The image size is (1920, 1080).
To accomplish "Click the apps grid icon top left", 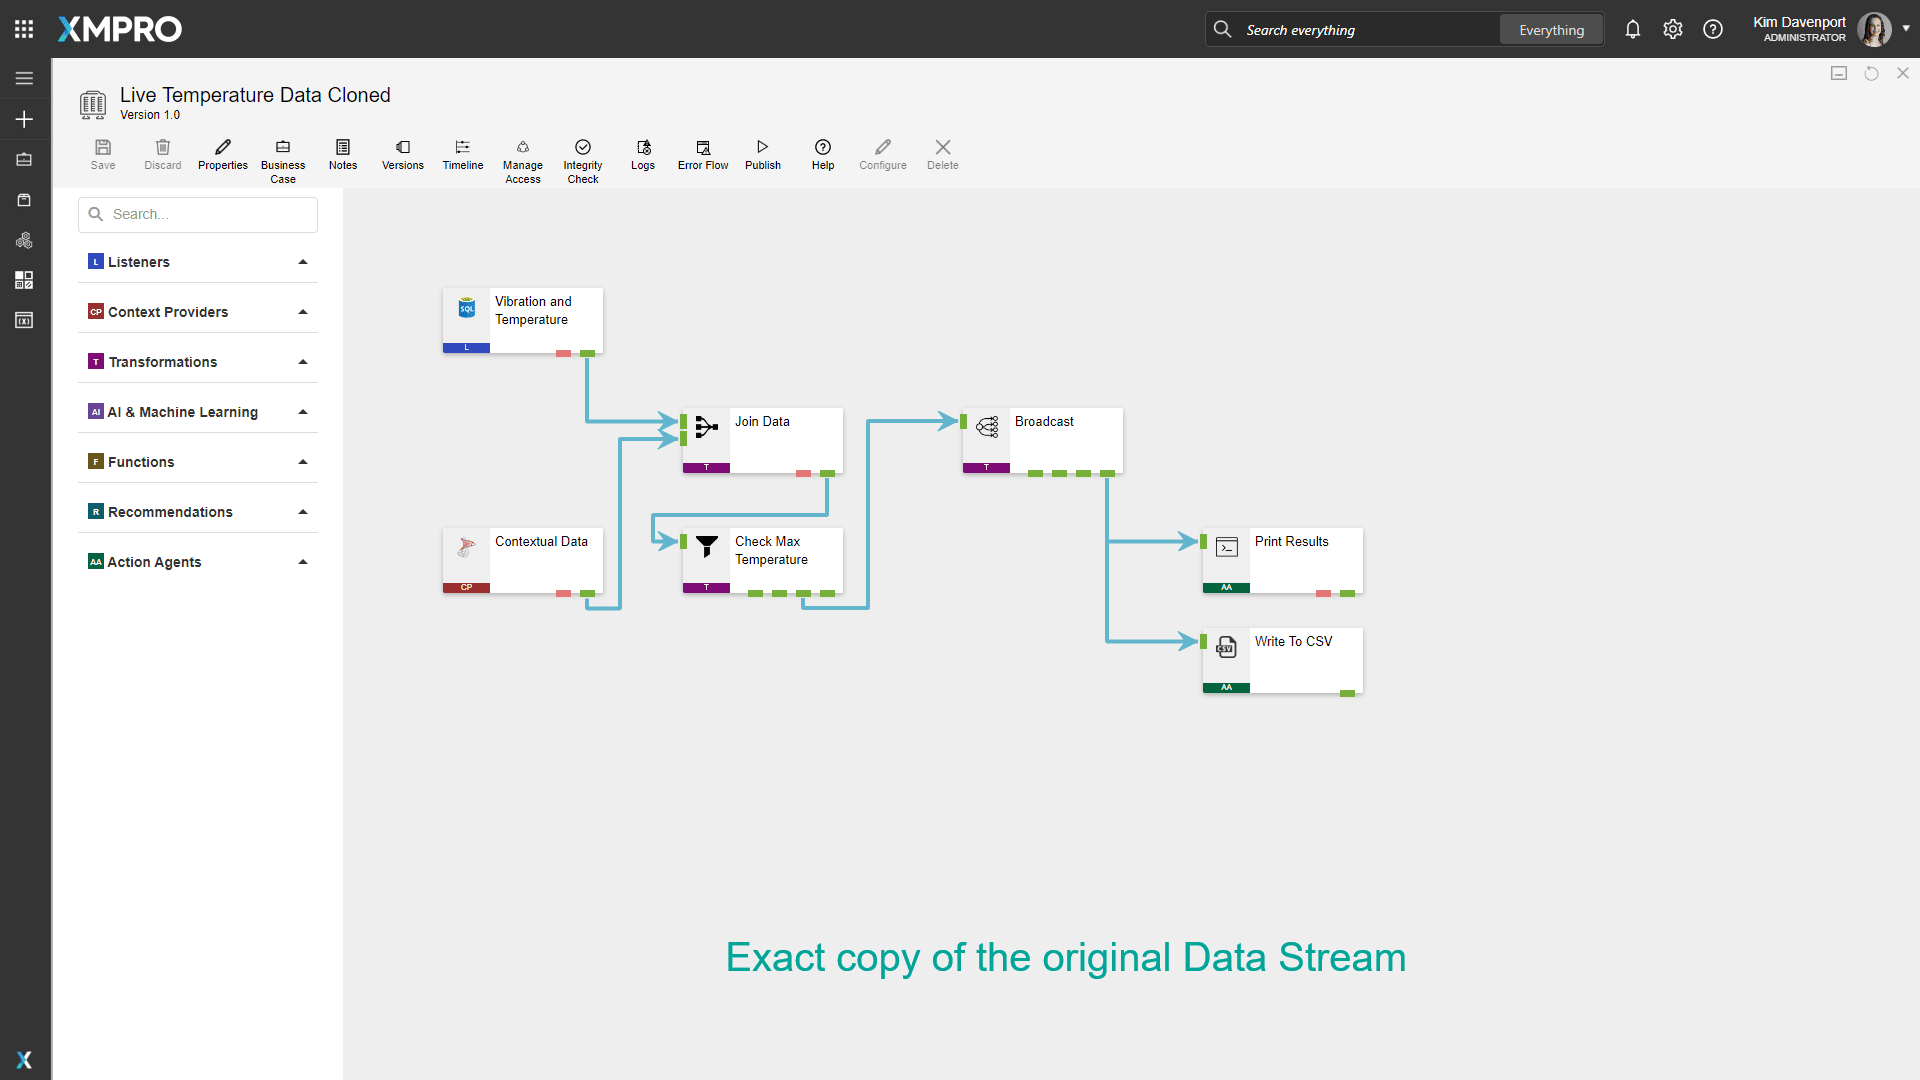I will point(24,28).
